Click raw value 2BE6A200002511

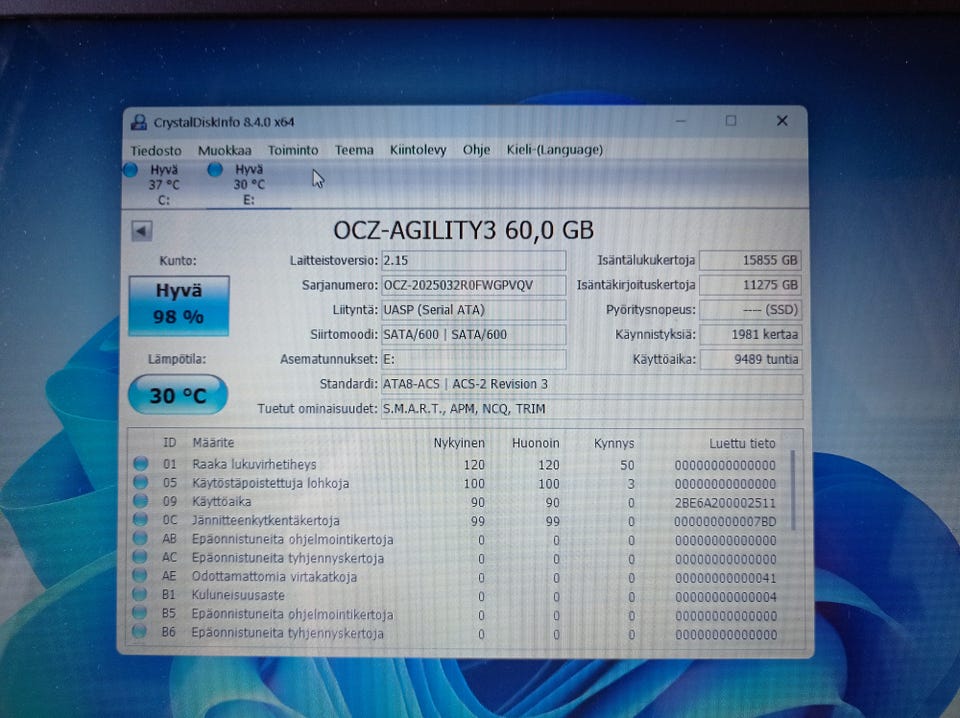[x=725, y=503]
